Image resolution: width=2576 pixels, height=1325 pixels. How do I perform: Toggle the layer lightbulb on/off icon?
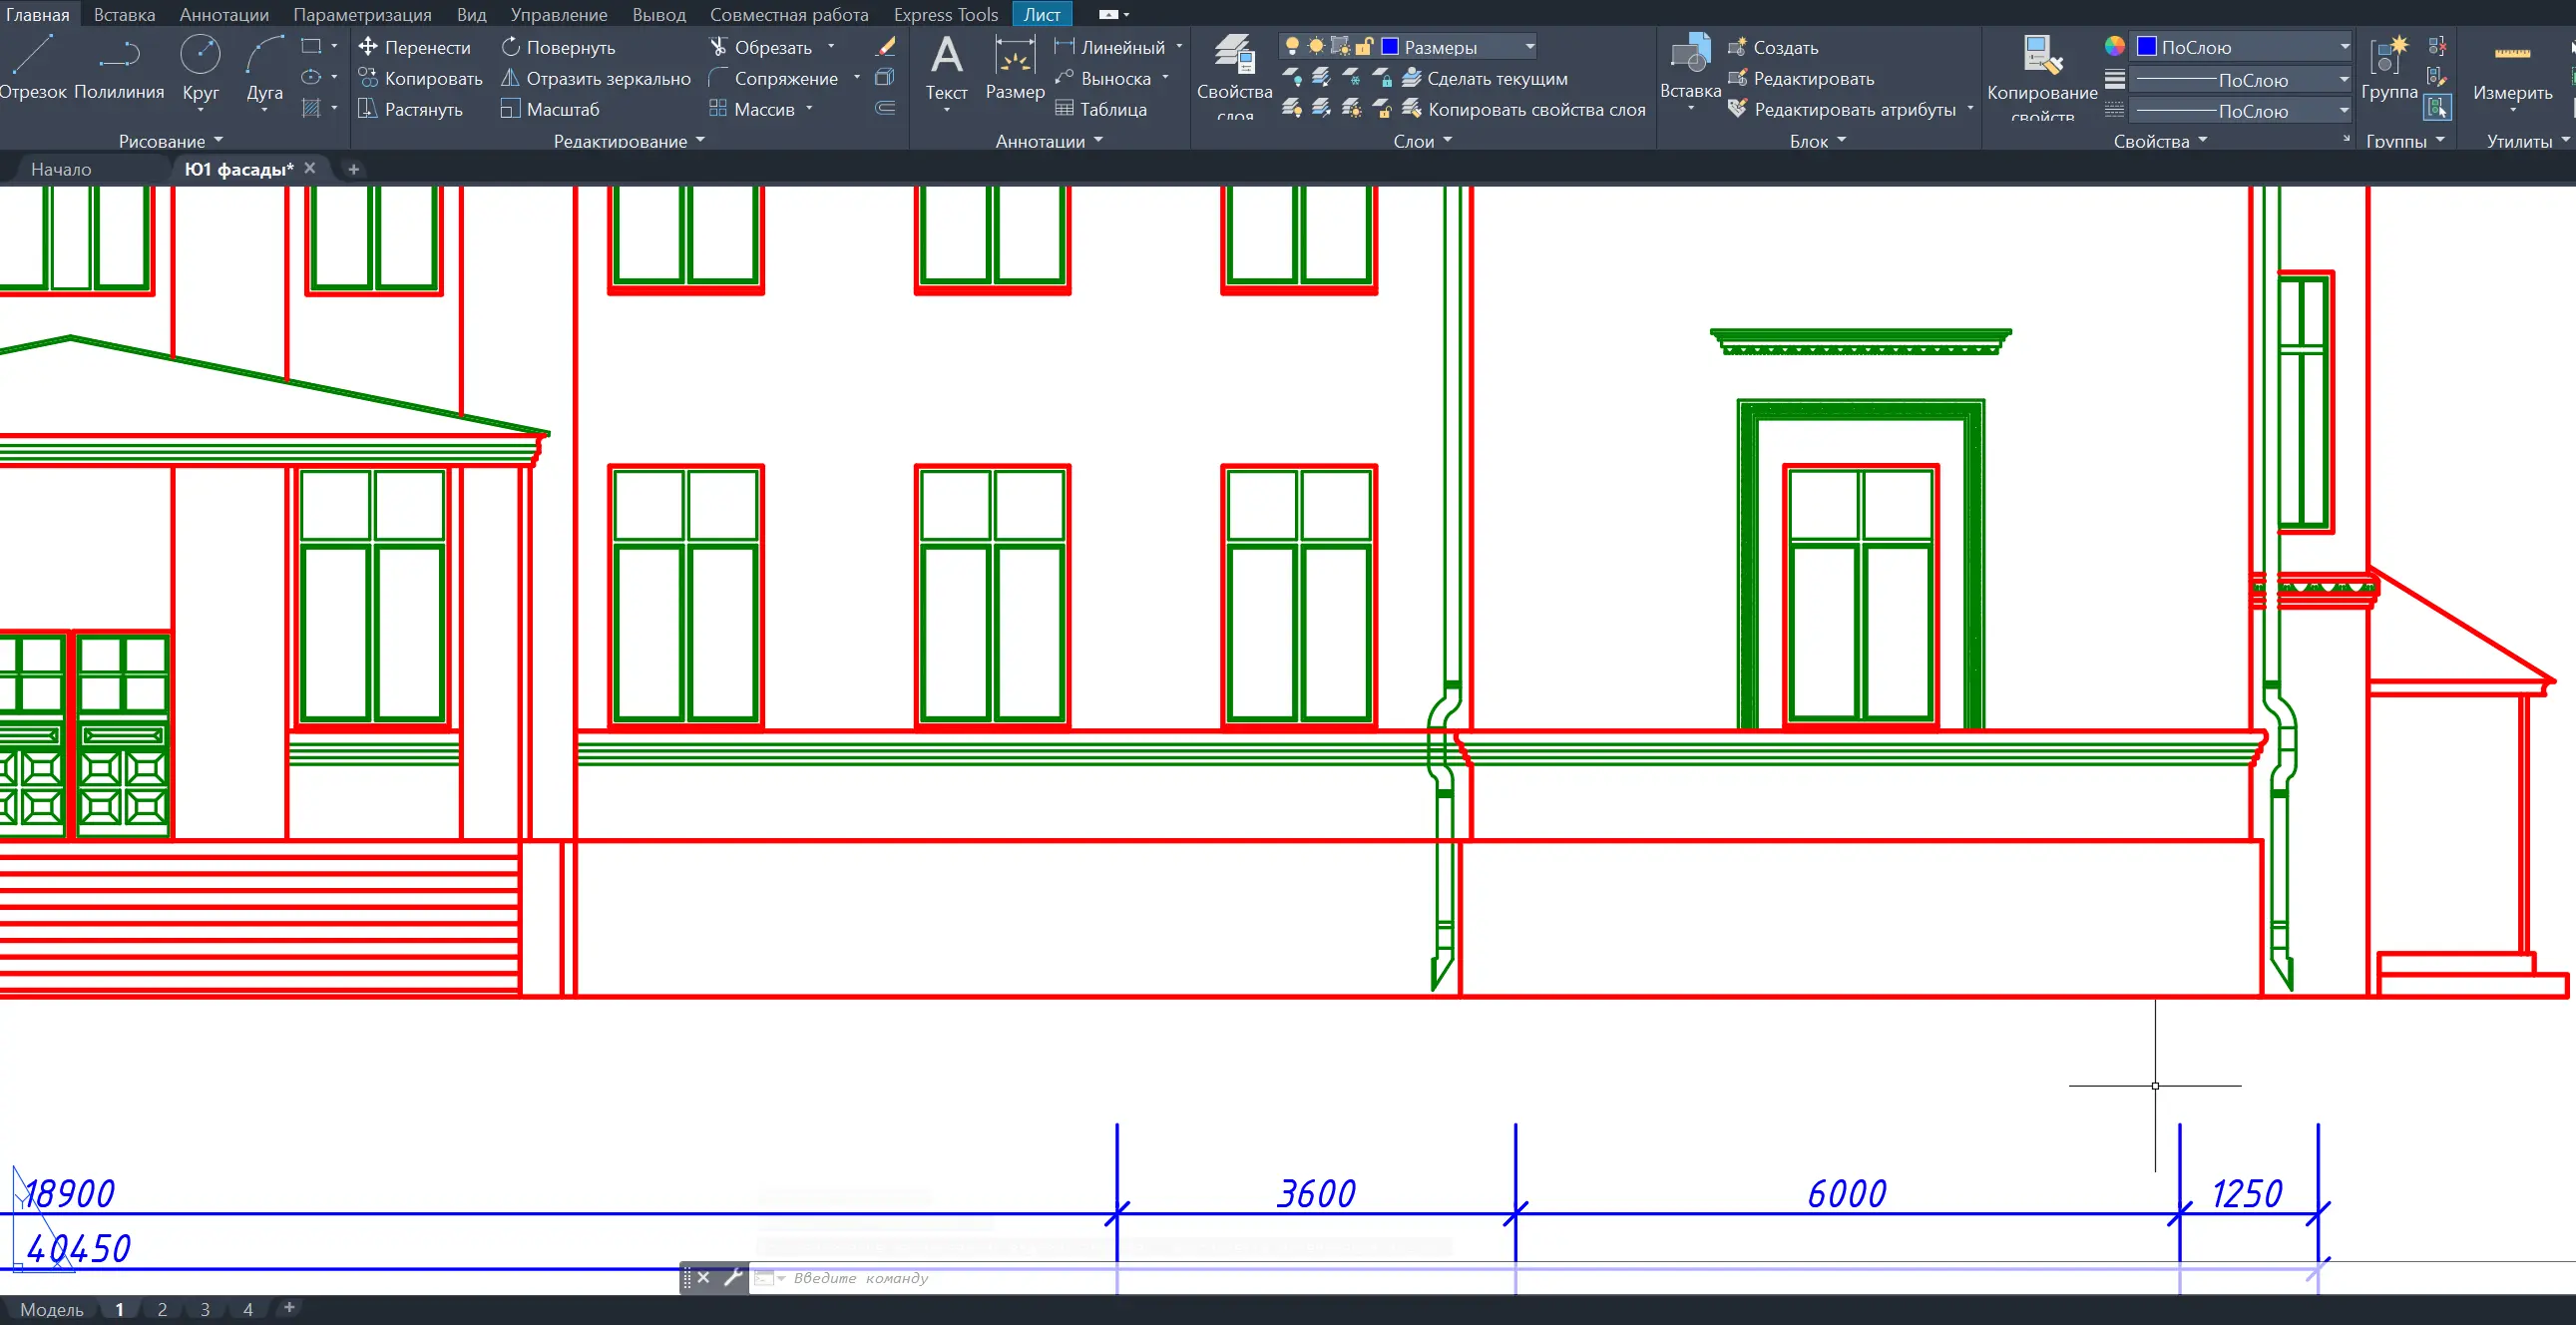pyautogui.click(x=1292, y=46)
